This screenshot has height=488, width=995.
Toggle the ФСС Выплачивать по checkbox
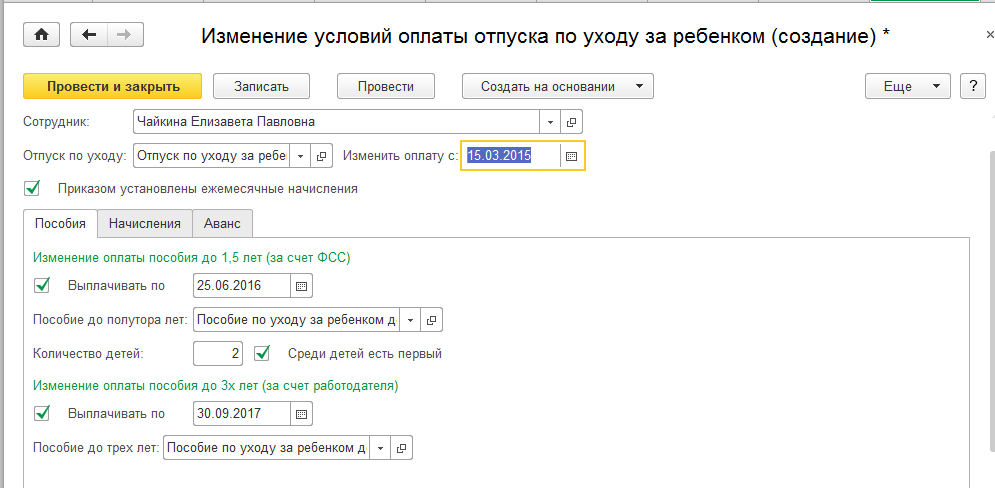pyautogui.click(x=42, y=286)
